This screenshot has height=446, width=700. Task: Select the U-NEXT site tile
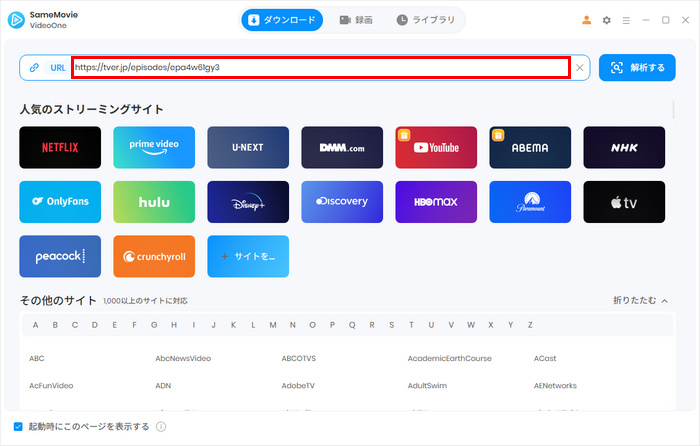point(248,147)
